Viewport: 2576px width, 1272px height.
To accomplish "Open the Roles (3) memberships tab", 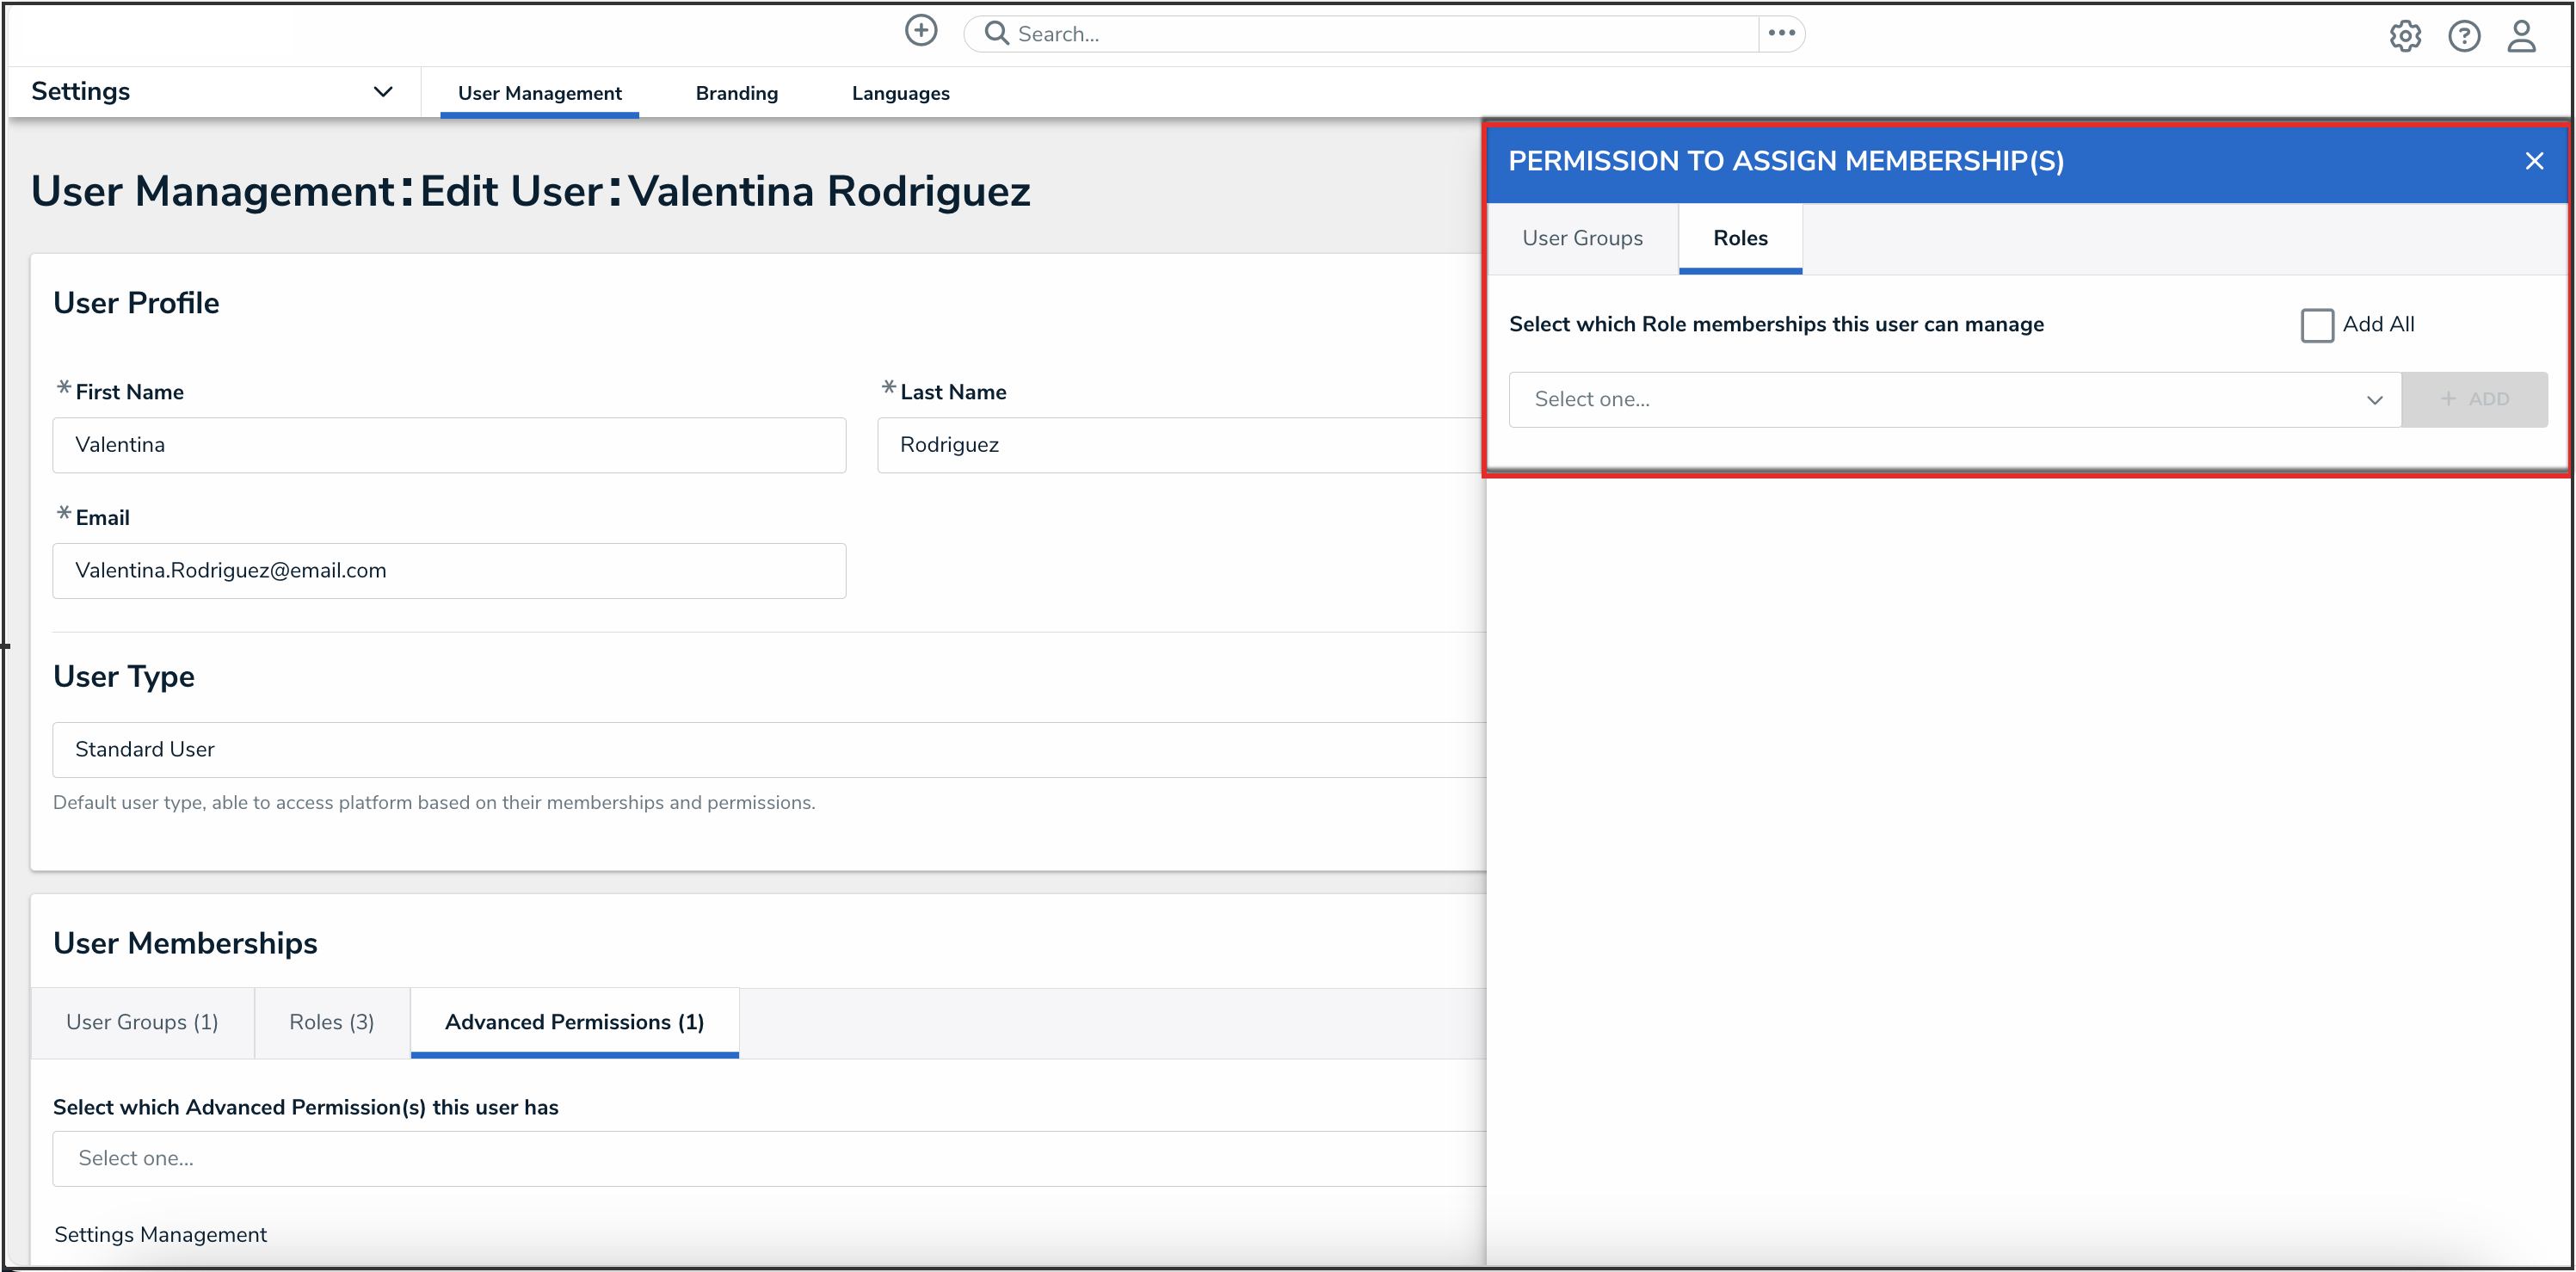I will pos(331,1022).
